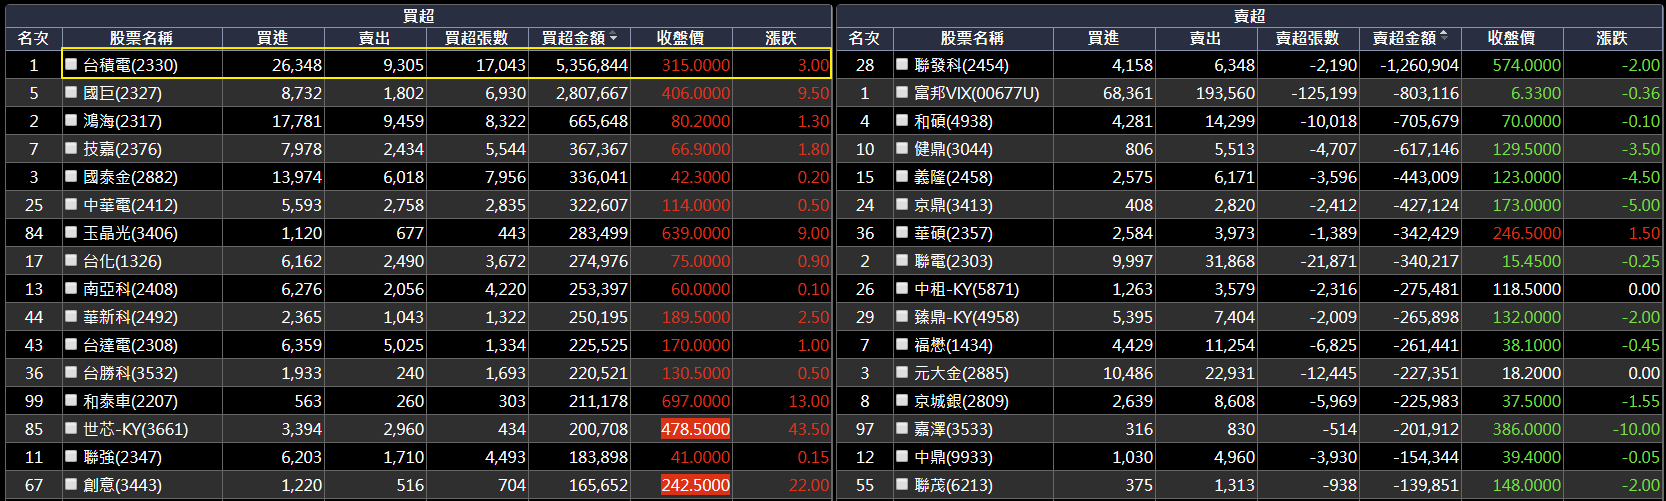Toggle the checkbox for 國泰金(2882)
The image size is (1666, 501).
click(71, 176)
